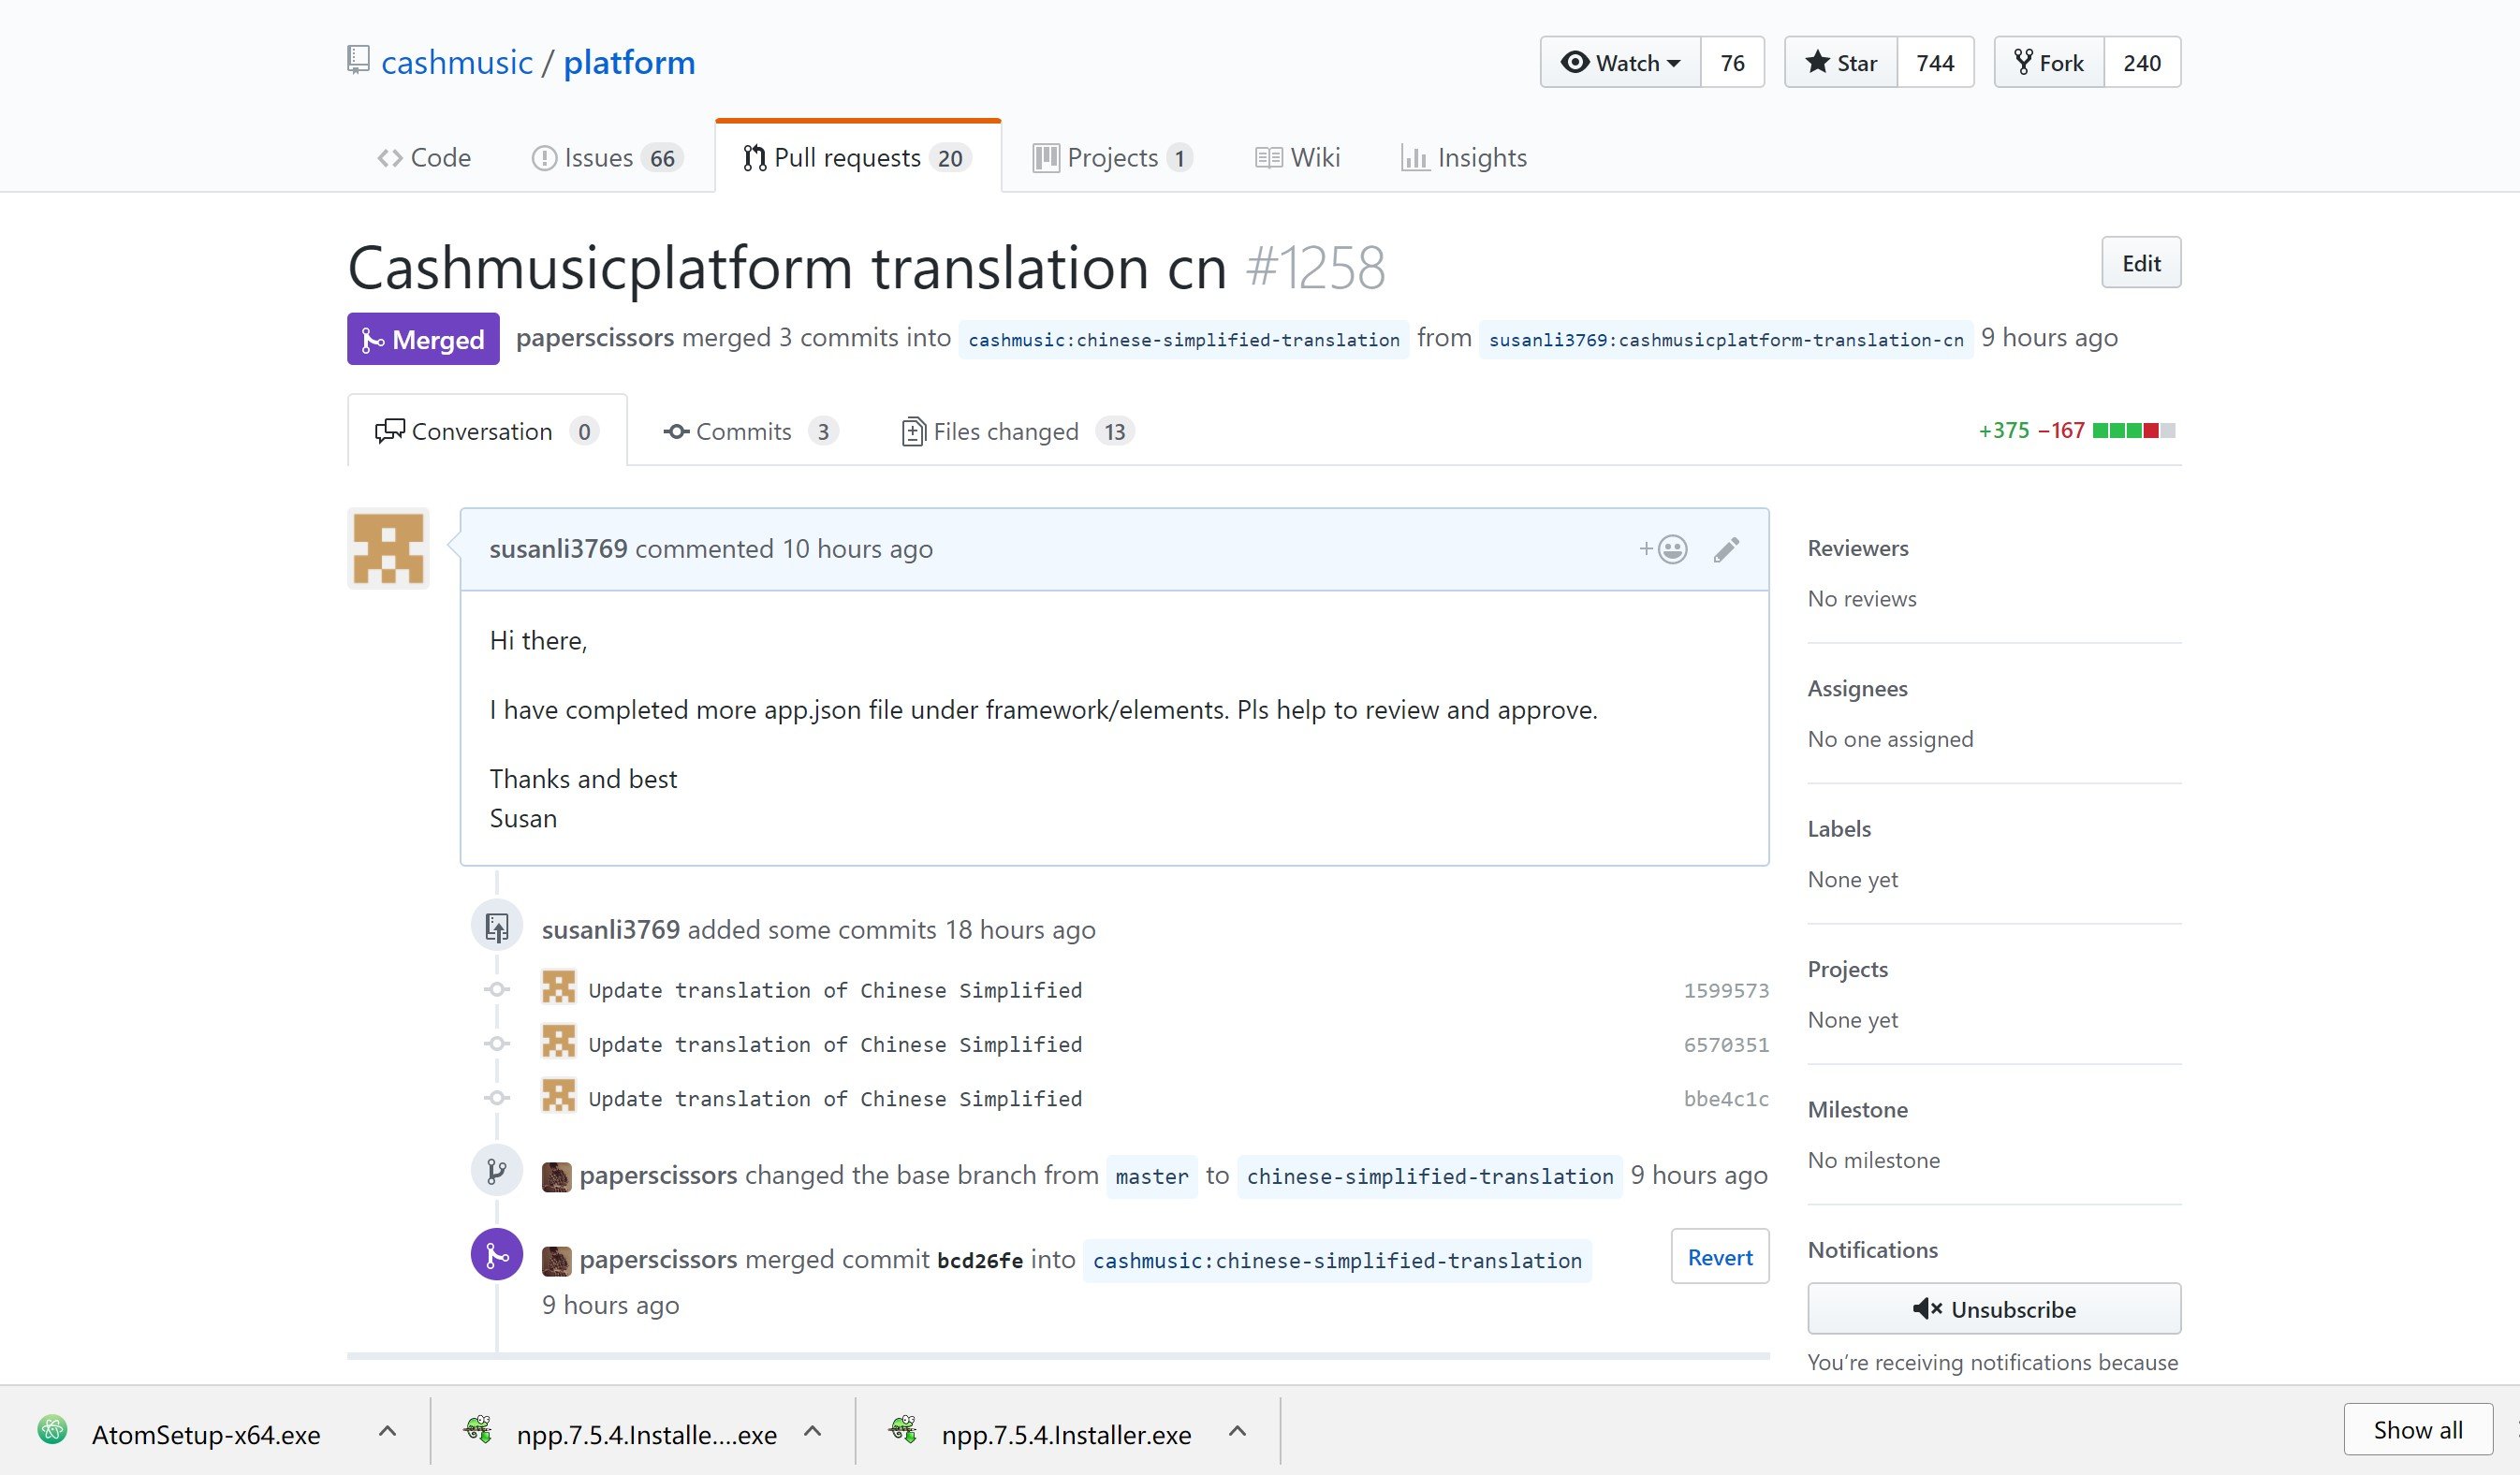Image resolution: width=2520 pixels, height=1475 pixels.
Task: Switch to the Code tab
Action: click(424, 157)
